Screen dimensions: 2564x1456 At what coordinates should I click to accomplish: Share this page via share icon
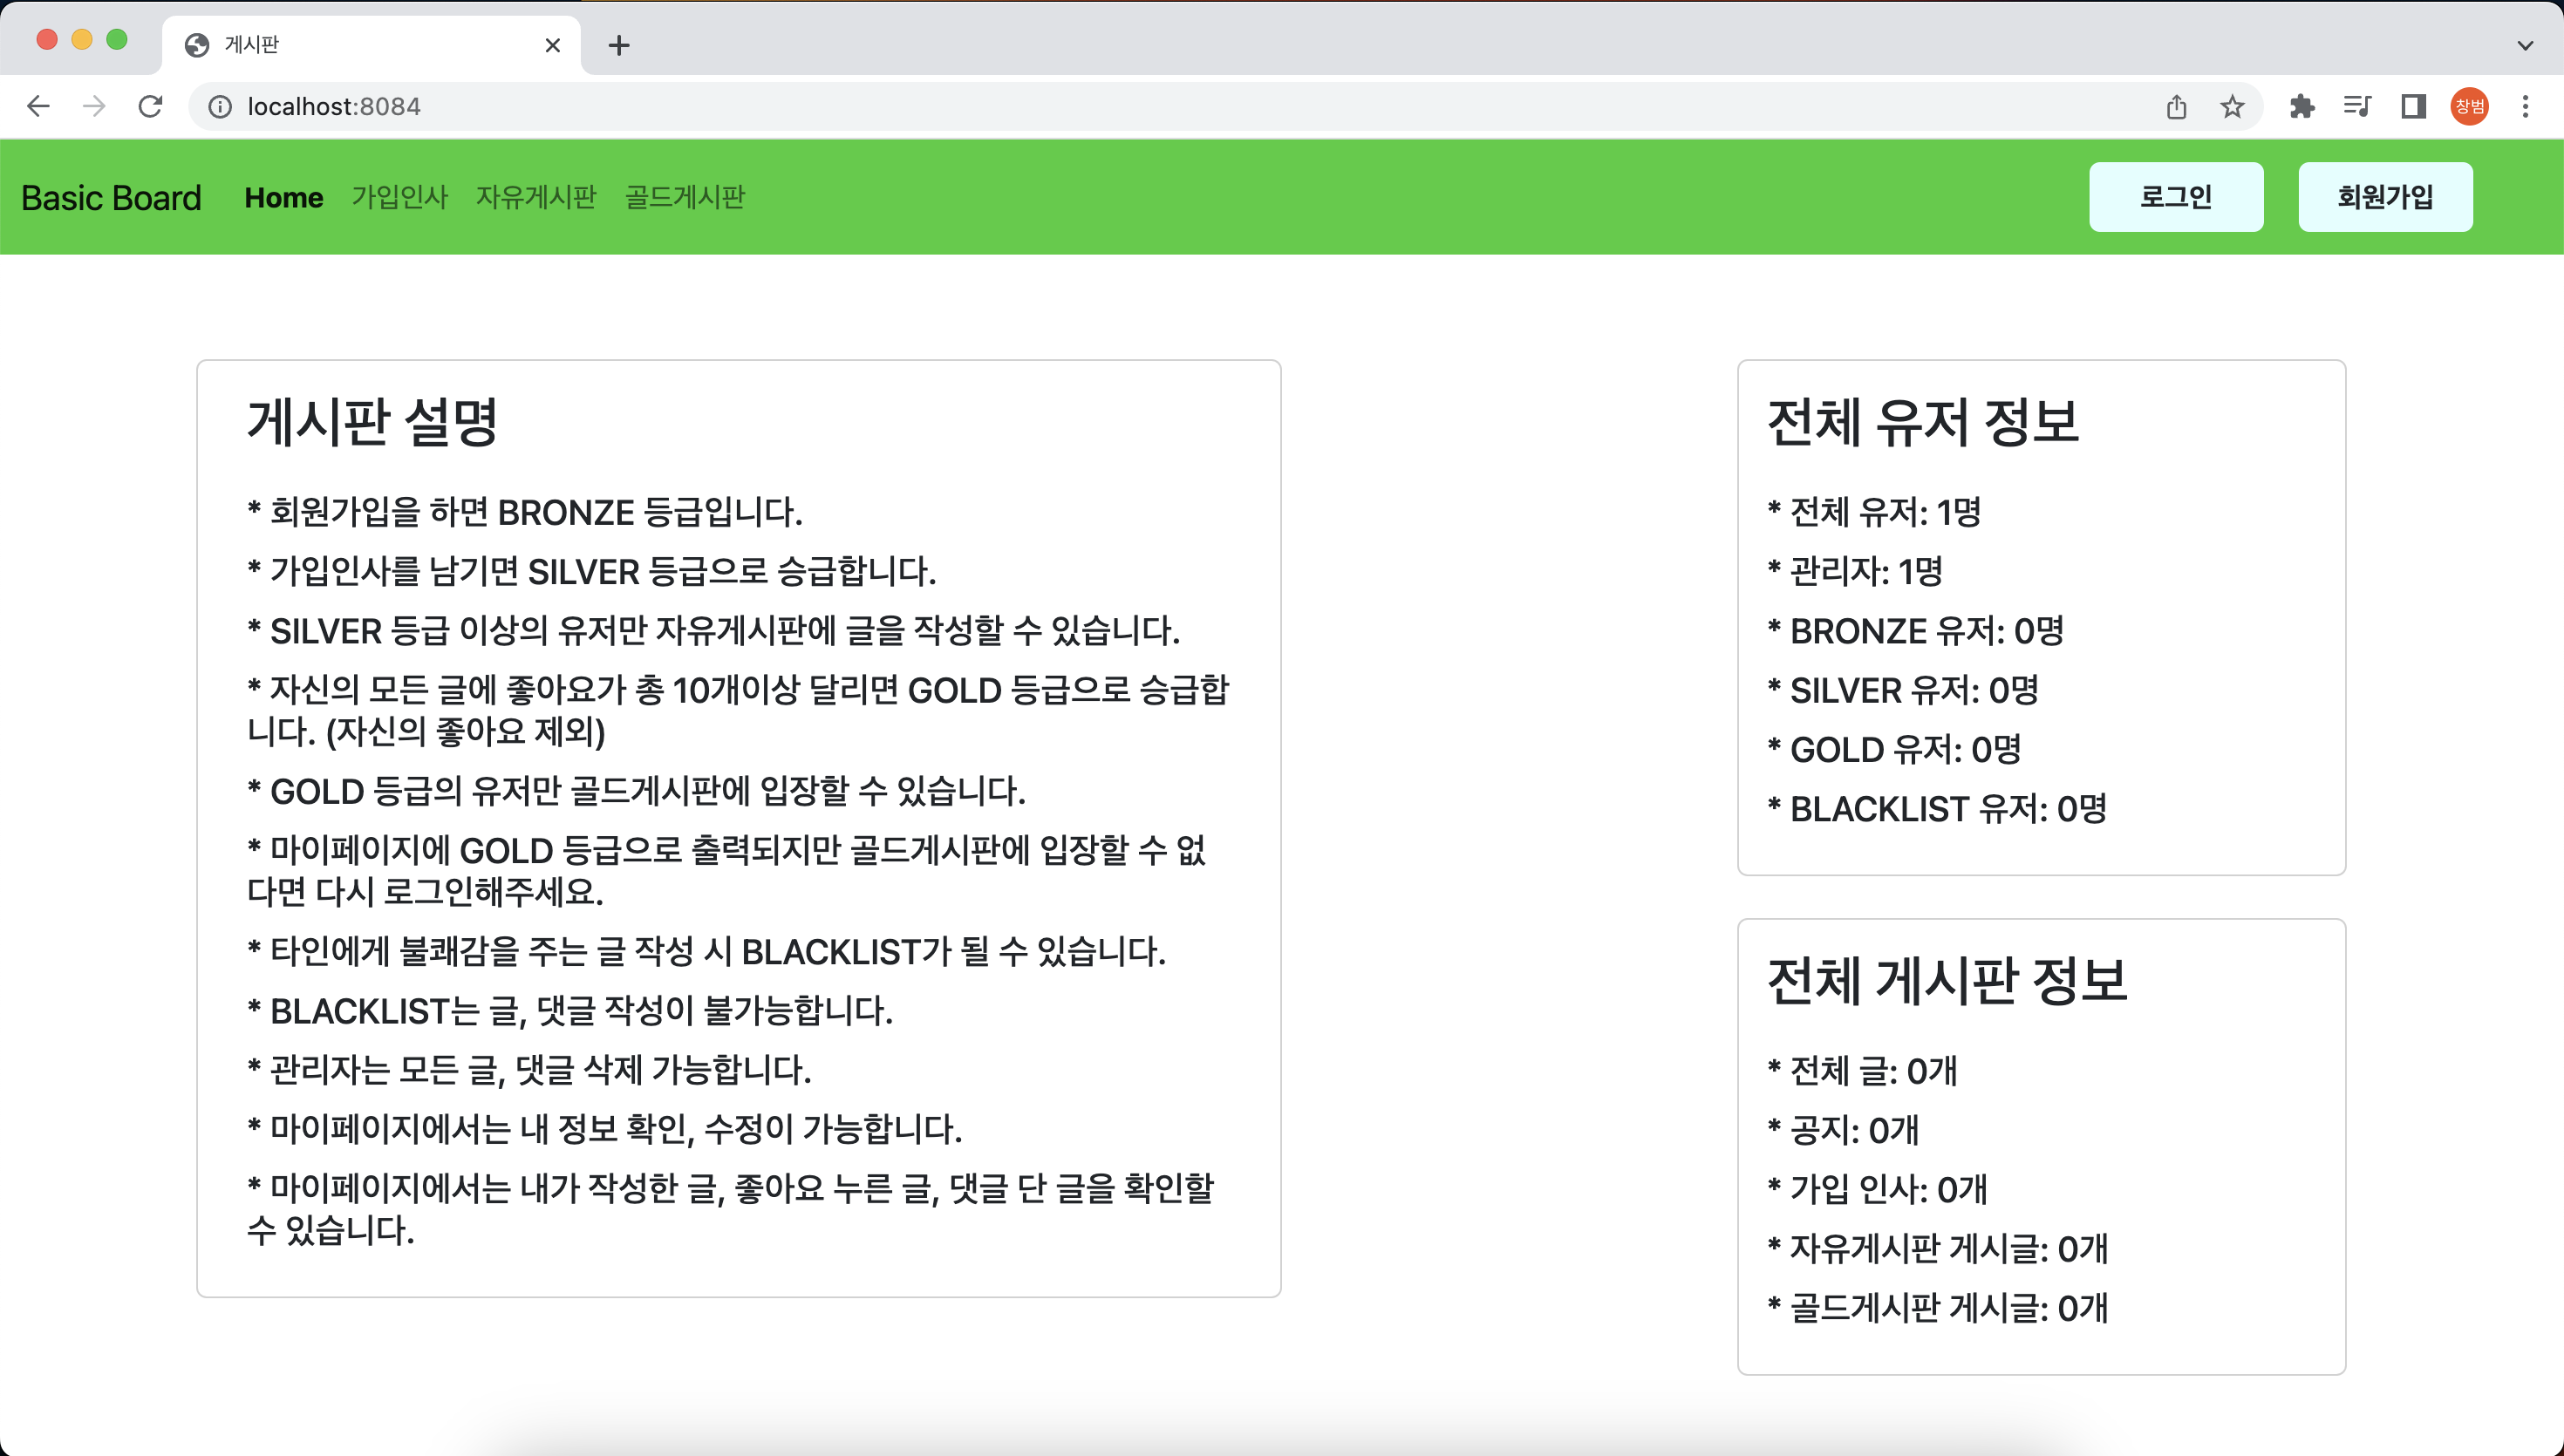click(2176, 106)
